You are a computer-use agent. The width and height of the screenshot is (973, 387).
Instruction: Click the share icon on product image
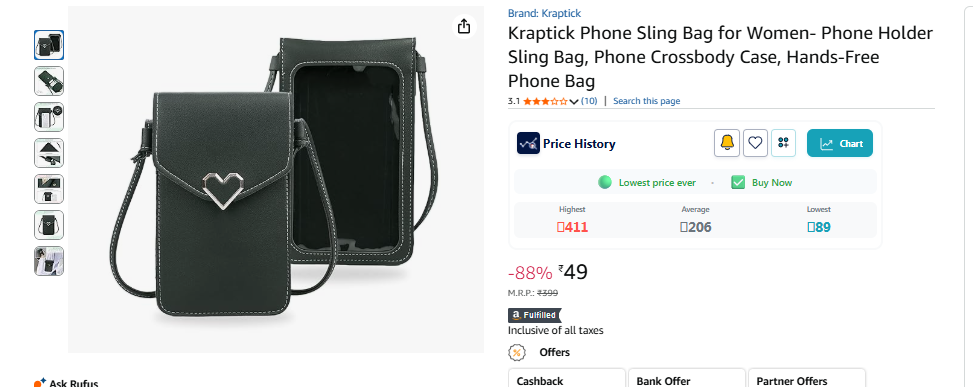[464, 27]
